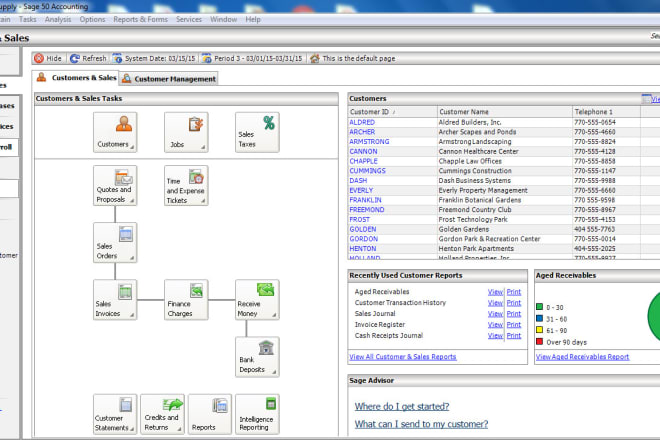Open the Sales Invoices task
Image resolution: width=660 pixels, height=440 pixels.
[x=115, y=300]
